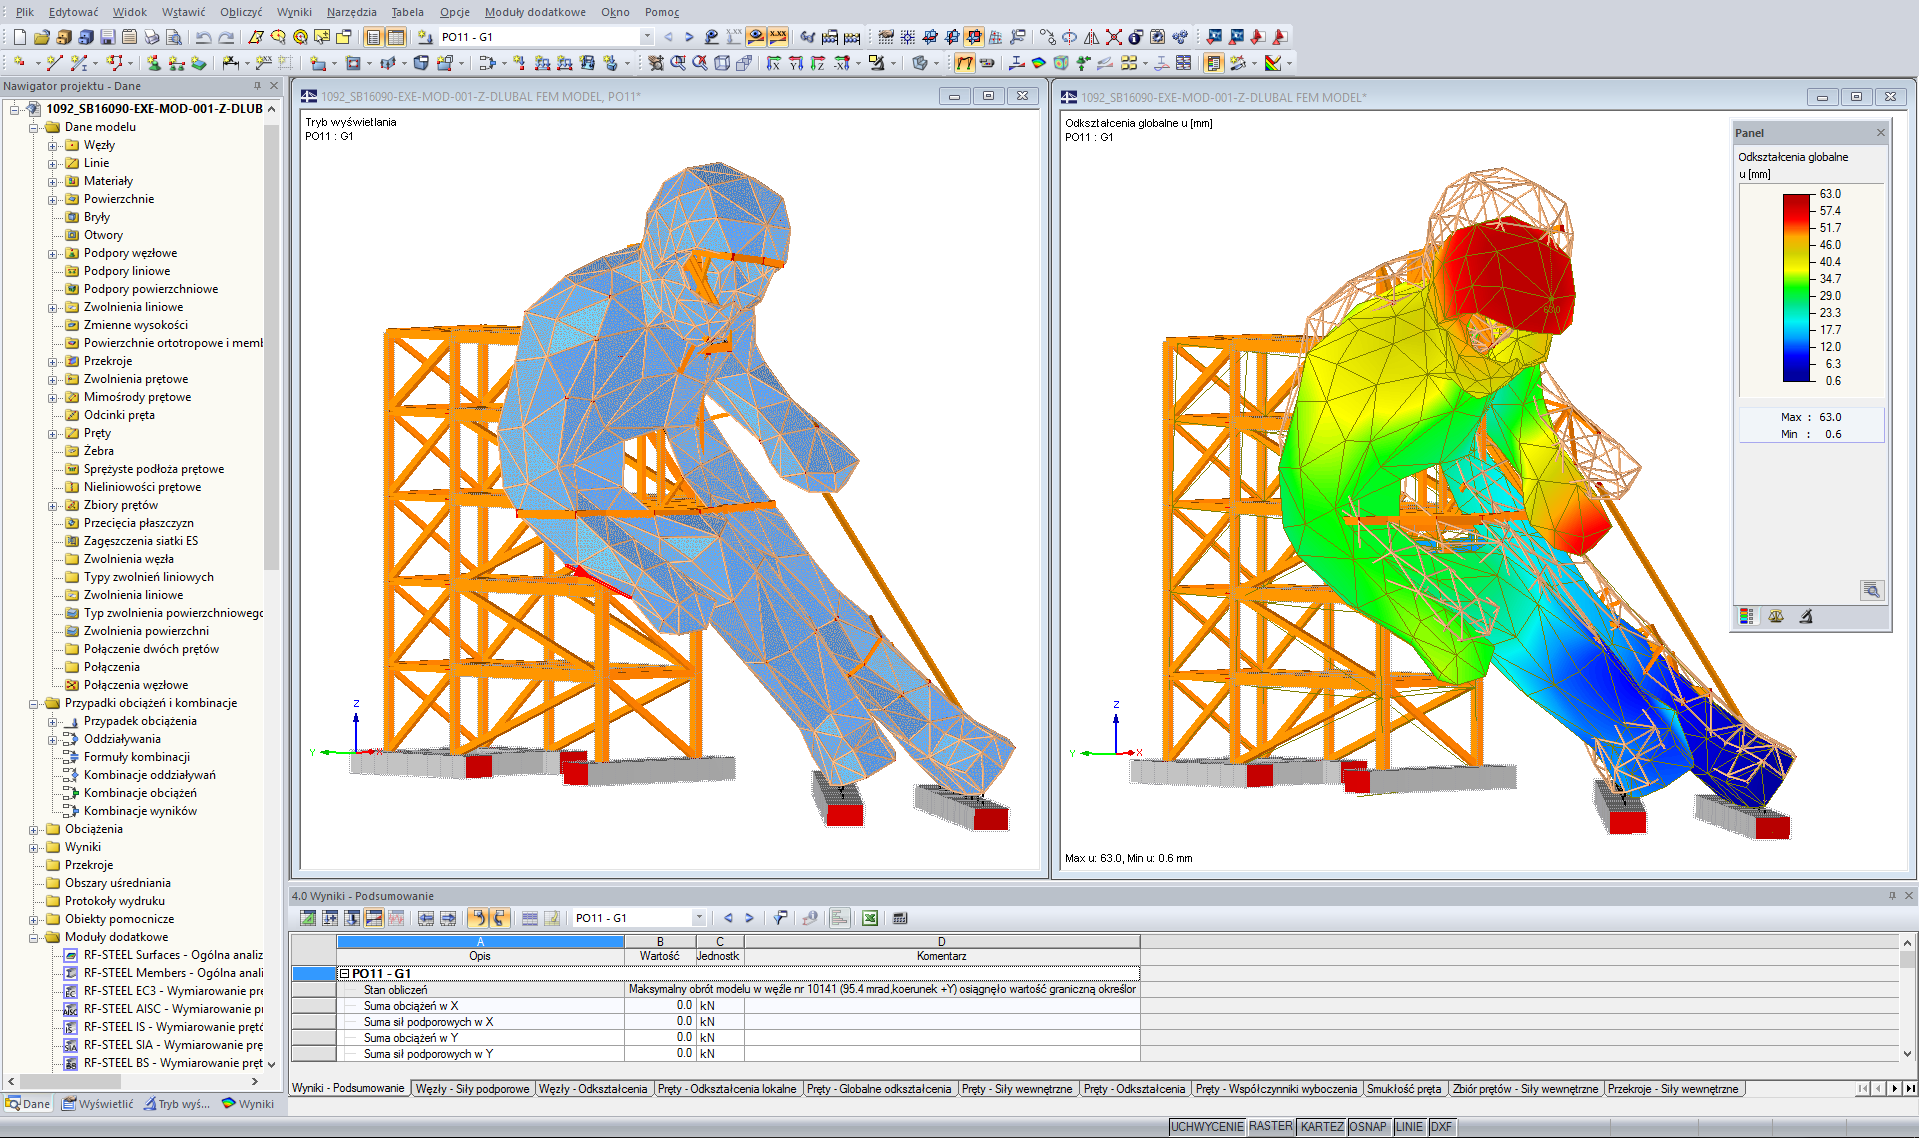Toggle UCHWYCENIE in the status bar

(1206, 1126)
